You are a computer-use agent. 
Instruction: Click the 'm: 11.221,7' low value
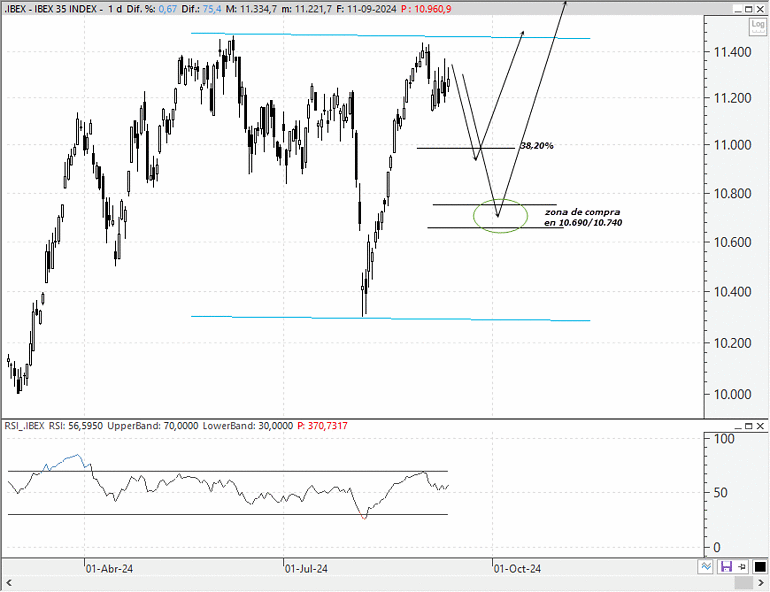(307, 9)
